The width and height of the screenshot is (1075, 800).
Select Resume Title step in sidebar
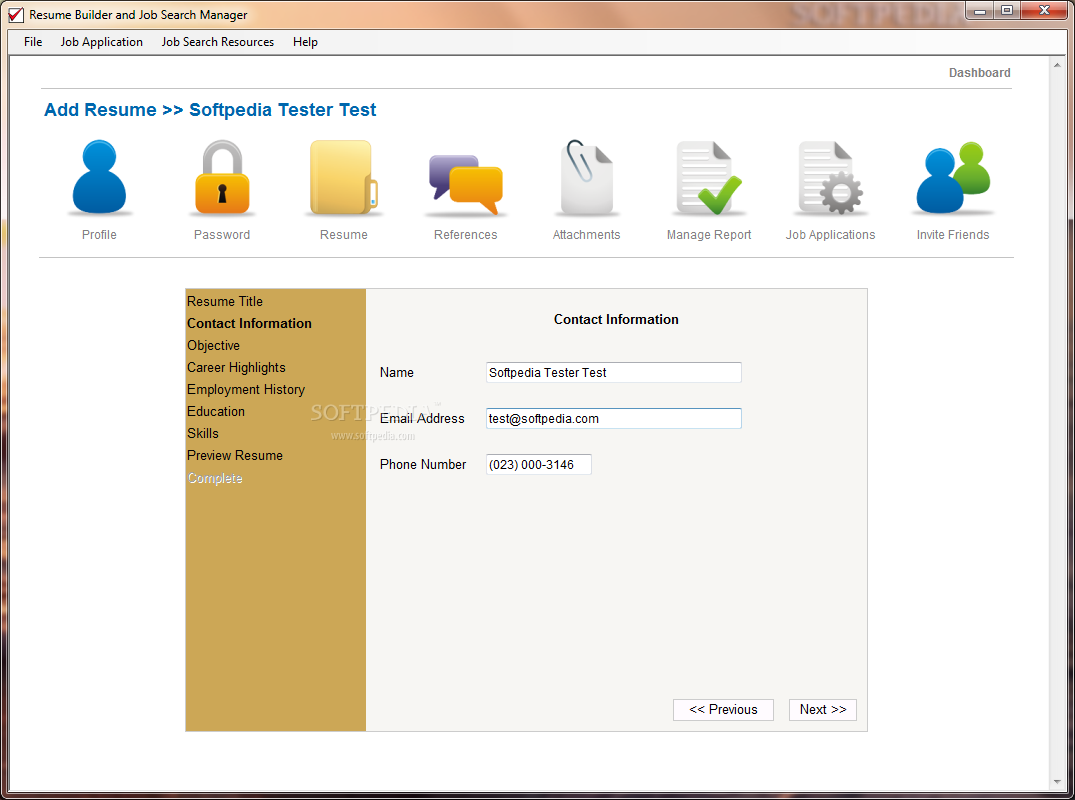pyautogui.click(x=225, y=302)
